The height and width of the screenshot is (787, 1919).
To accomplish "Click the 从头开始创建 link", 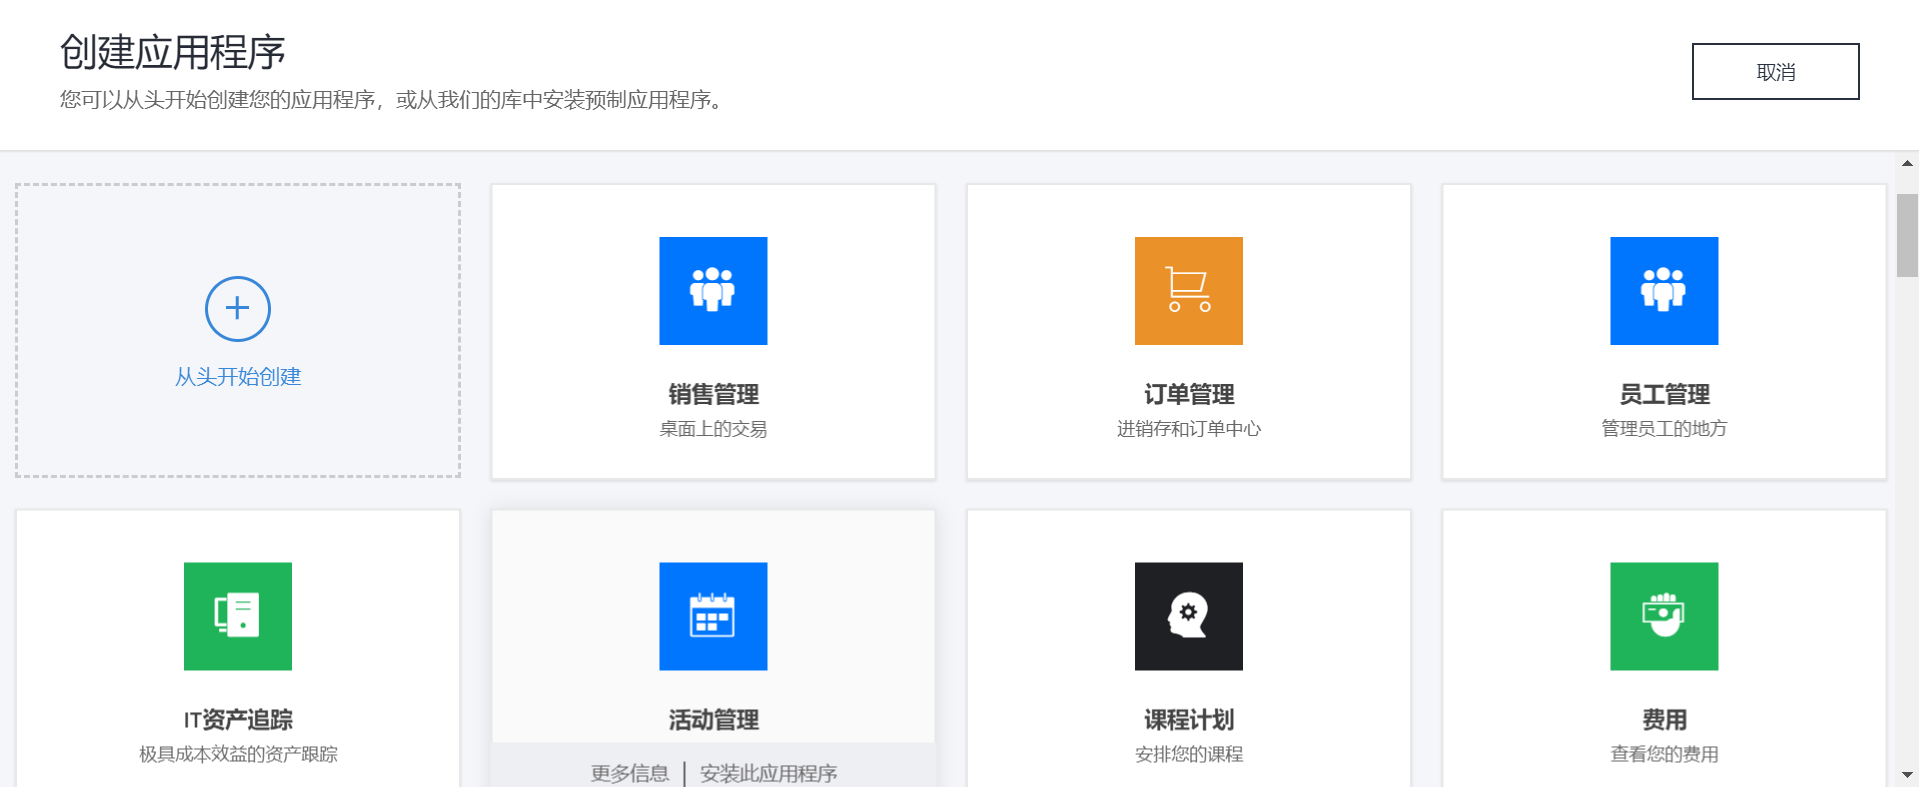I will (x=238, y=377).
